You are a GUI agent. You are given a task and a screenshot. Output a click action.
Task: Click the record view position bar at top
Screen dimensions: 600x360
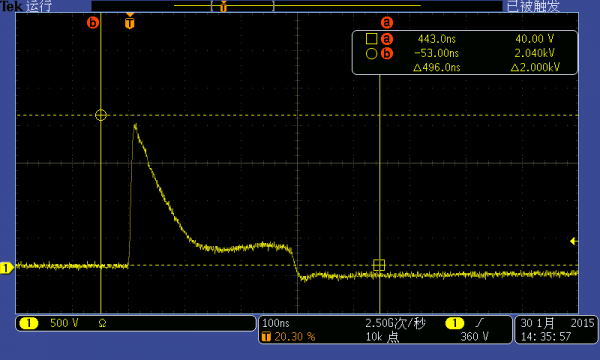click(x=297, y=6)
